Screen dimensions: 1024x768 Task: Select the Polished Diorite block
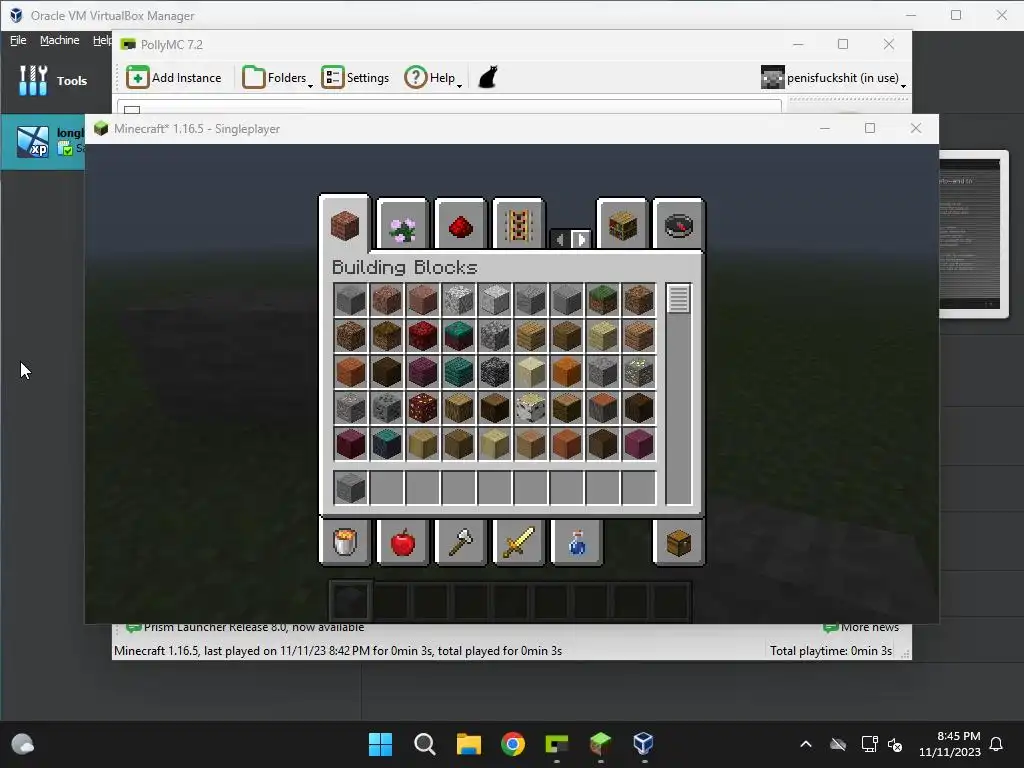[494, 300]
